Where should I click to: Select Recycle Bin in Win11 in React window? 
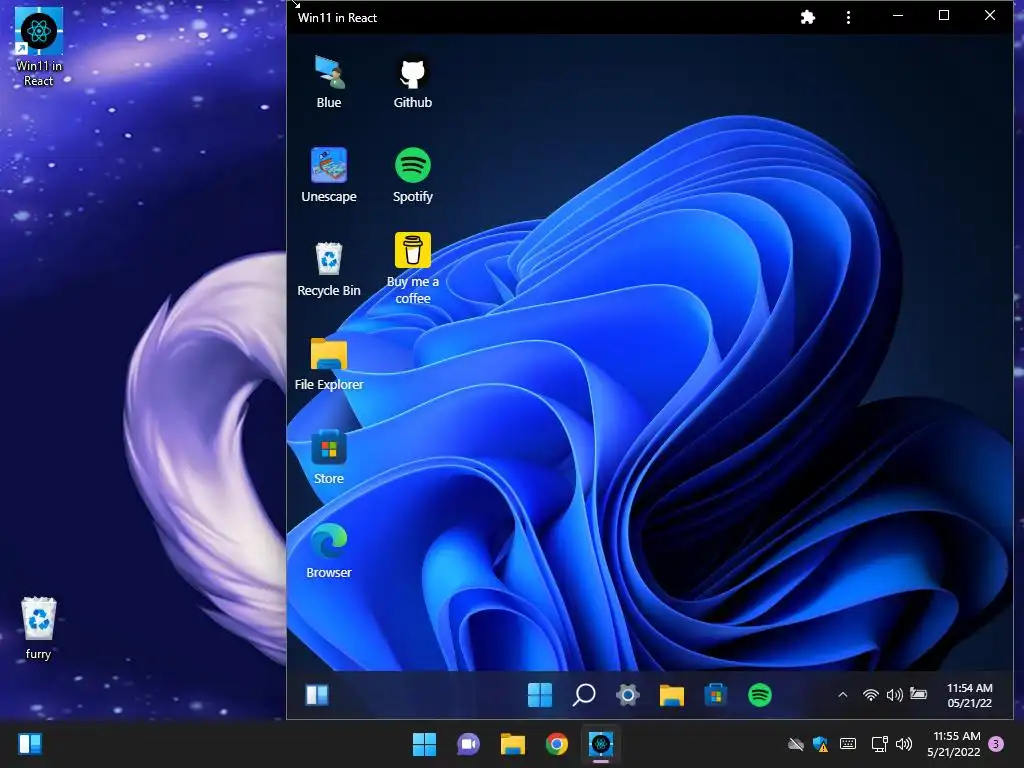coord(328,269)
